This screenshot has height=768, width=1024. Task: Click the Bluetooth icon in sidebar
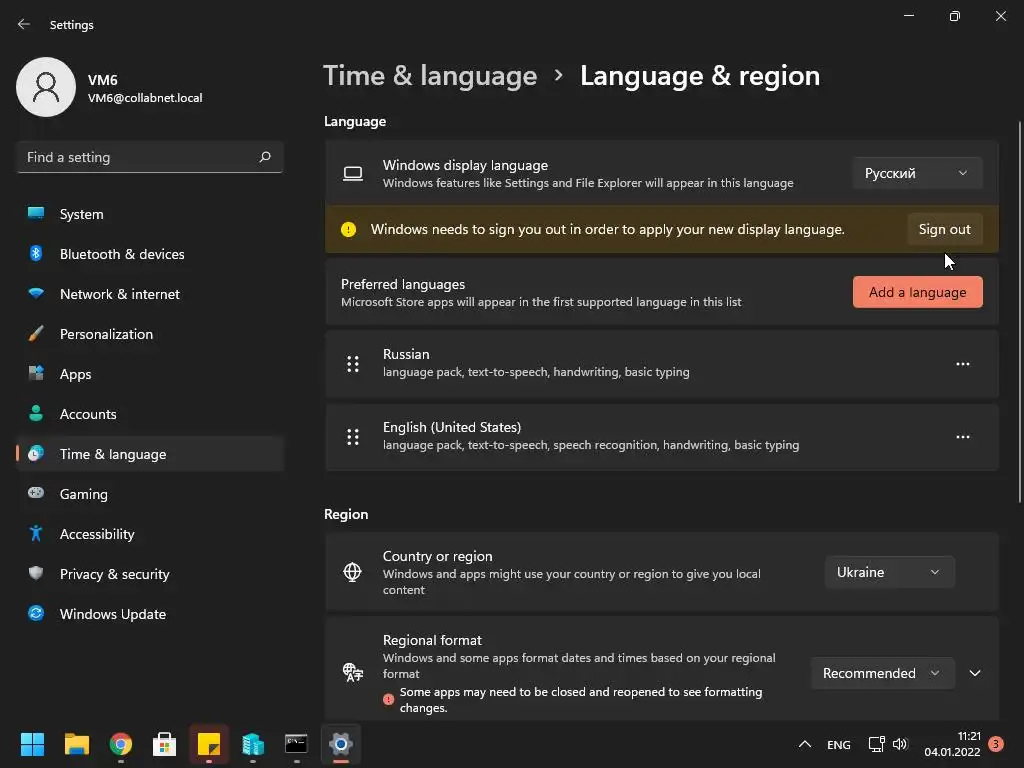[36, 253]
